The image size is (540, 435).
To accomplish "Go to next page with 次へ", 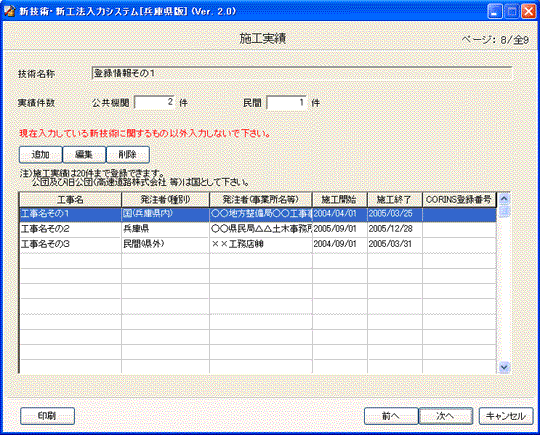I will point(446,416).
